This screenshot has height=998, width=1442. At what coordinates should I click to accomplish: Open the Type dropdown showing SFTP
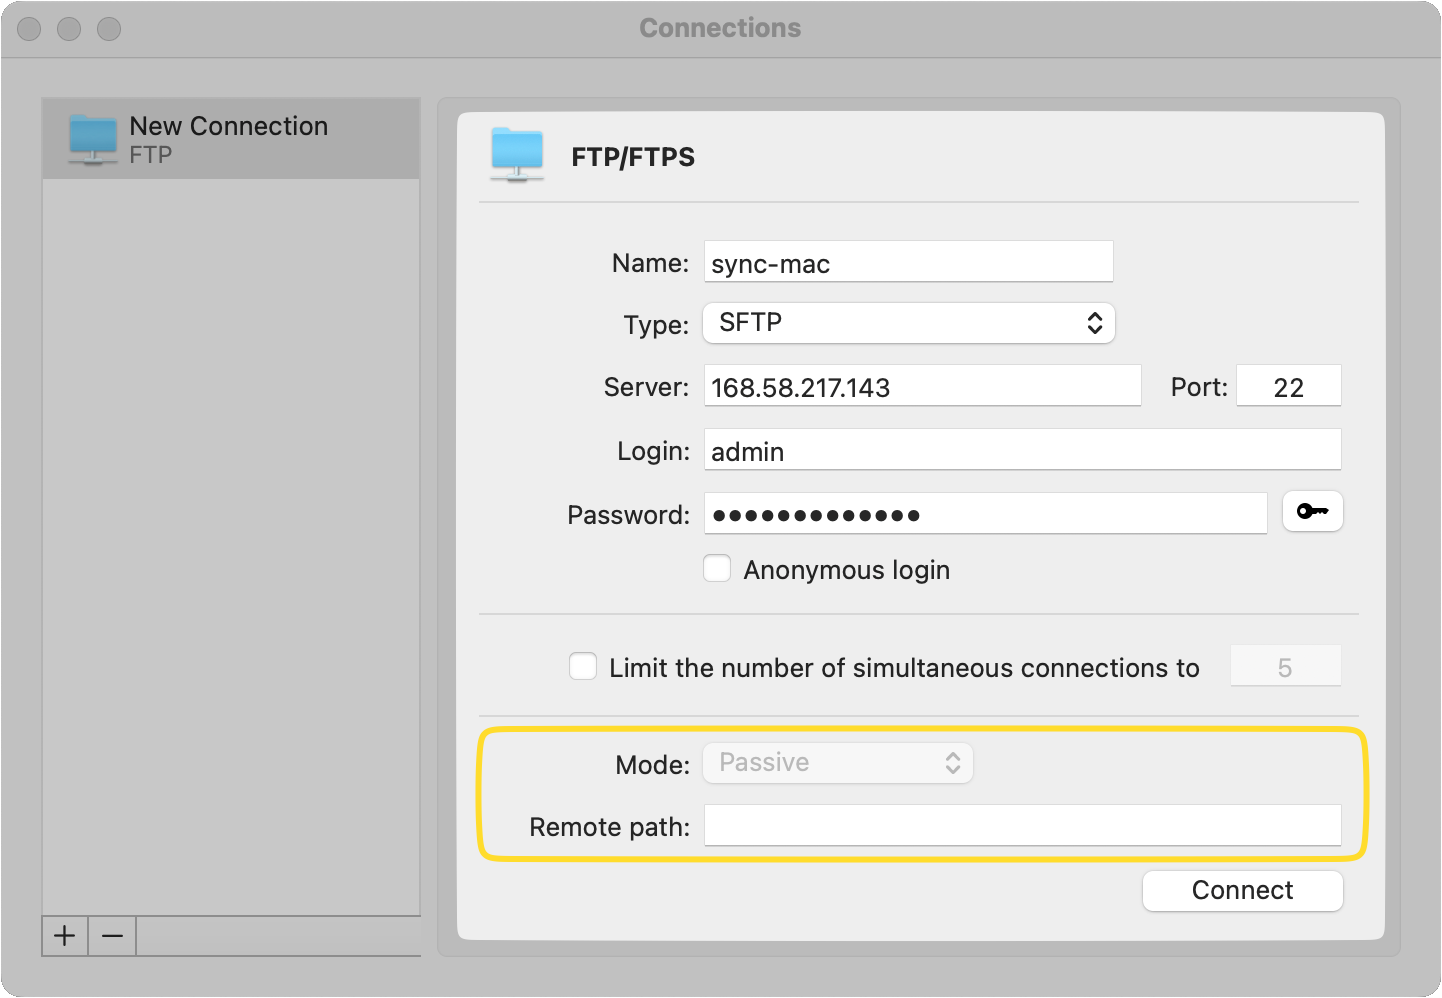[908, 323]
